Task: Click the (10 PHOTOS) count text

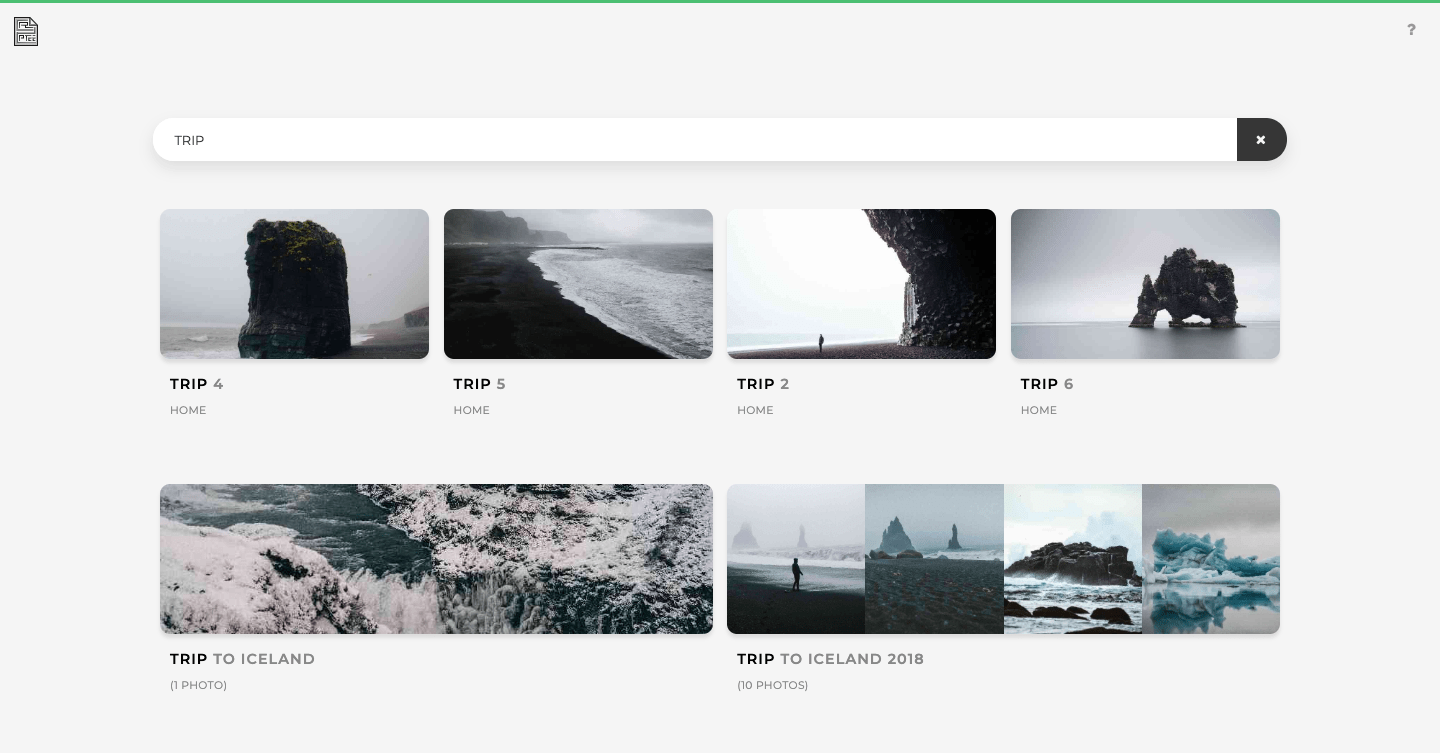Action: [773, 685]
